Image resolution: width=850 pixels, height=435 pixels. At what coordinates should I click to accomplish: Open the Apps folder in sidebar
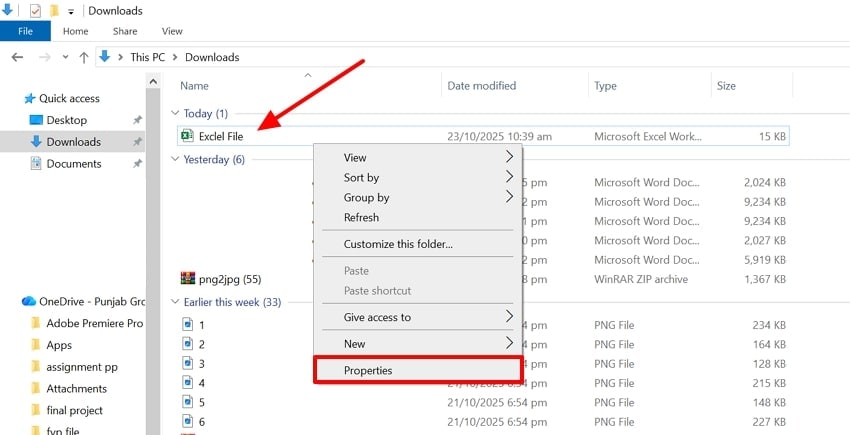click(59, 345)
